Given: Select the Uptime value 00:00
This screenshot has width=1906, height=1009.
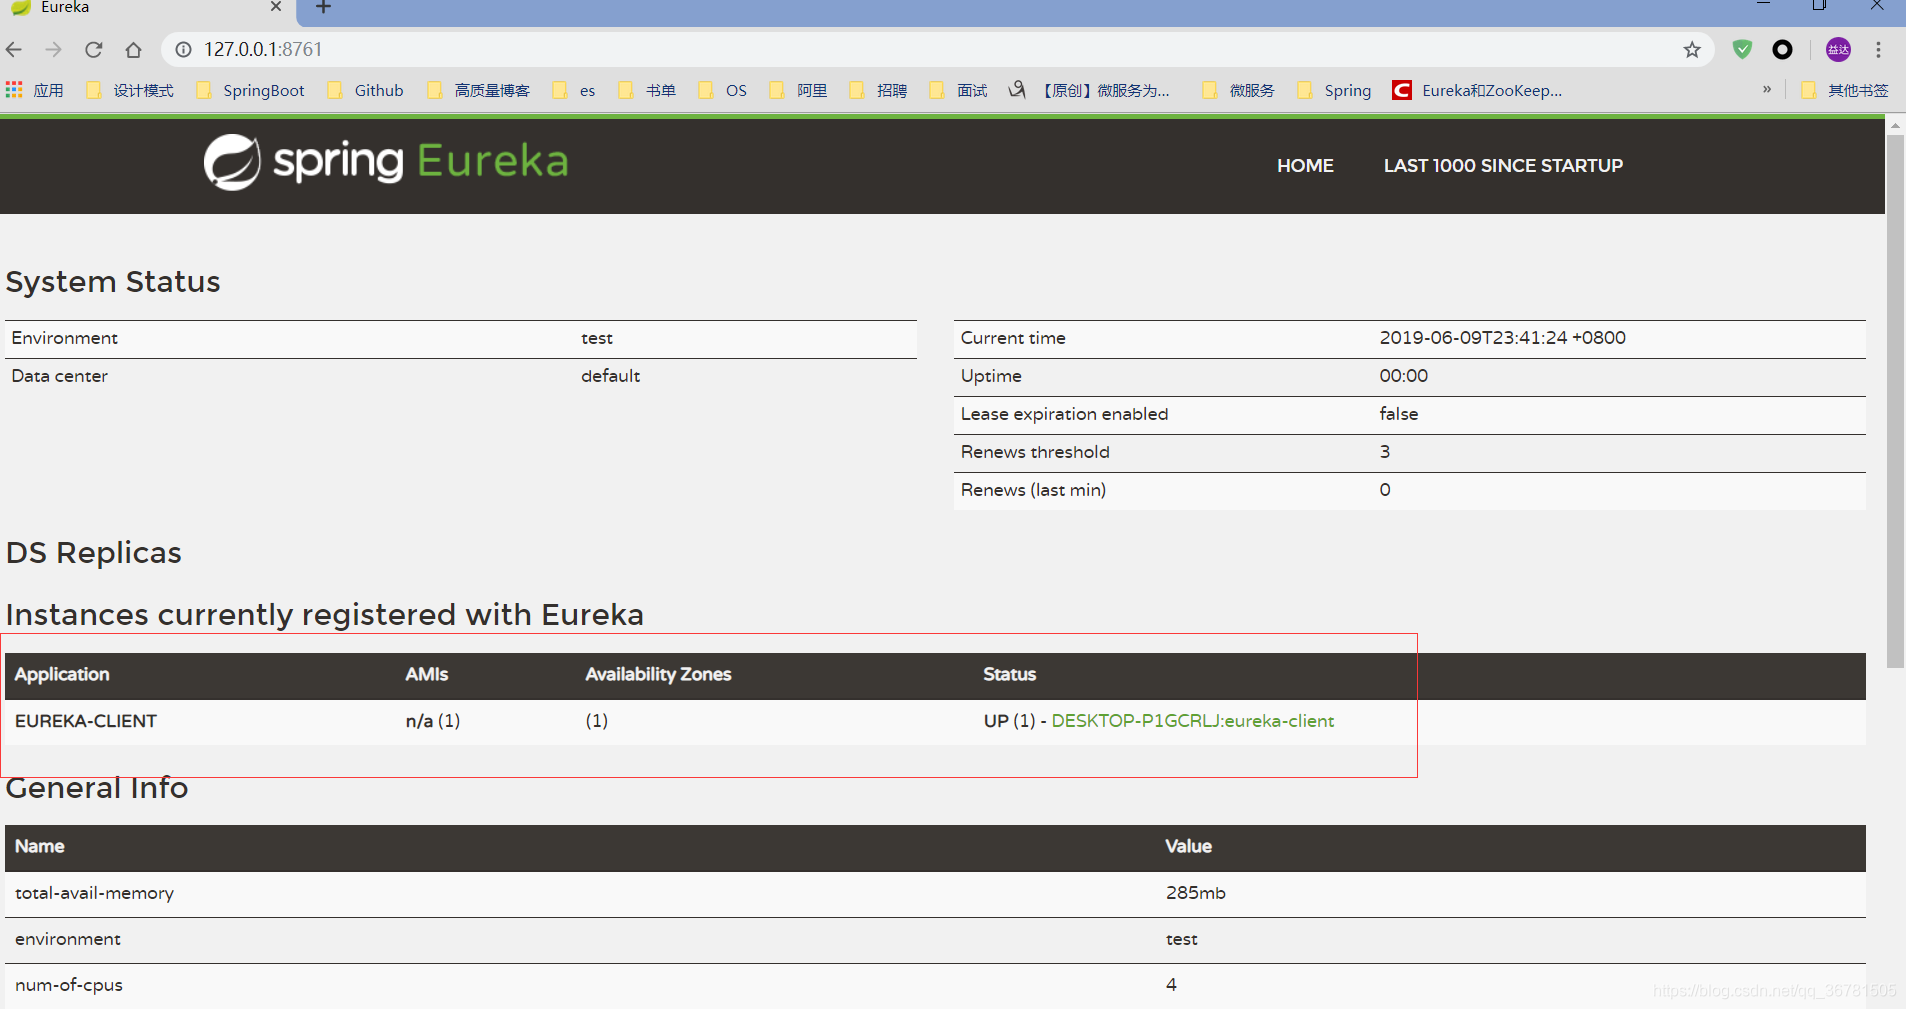Looking at the screenshot, I should tap(1404, 376).
